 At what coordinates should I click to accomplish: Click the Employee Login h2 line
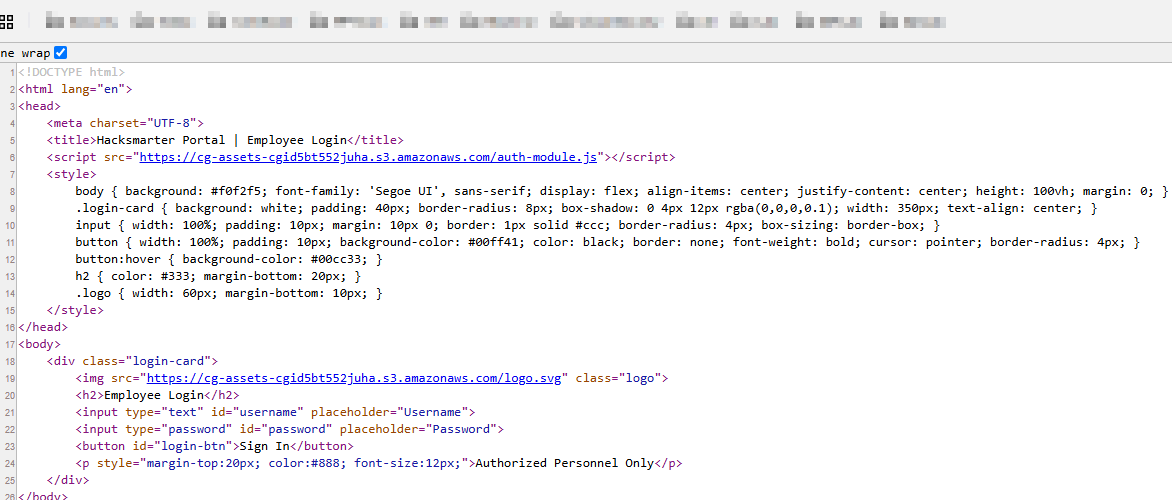[157, 395]
